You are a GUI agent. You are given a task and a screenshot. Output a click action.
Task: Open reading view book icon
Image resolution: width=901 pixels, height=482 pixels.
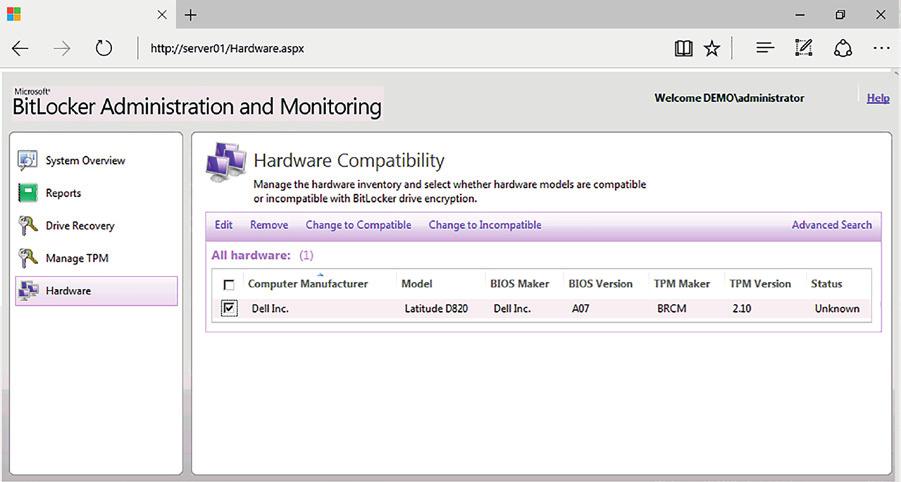(683, 48)
